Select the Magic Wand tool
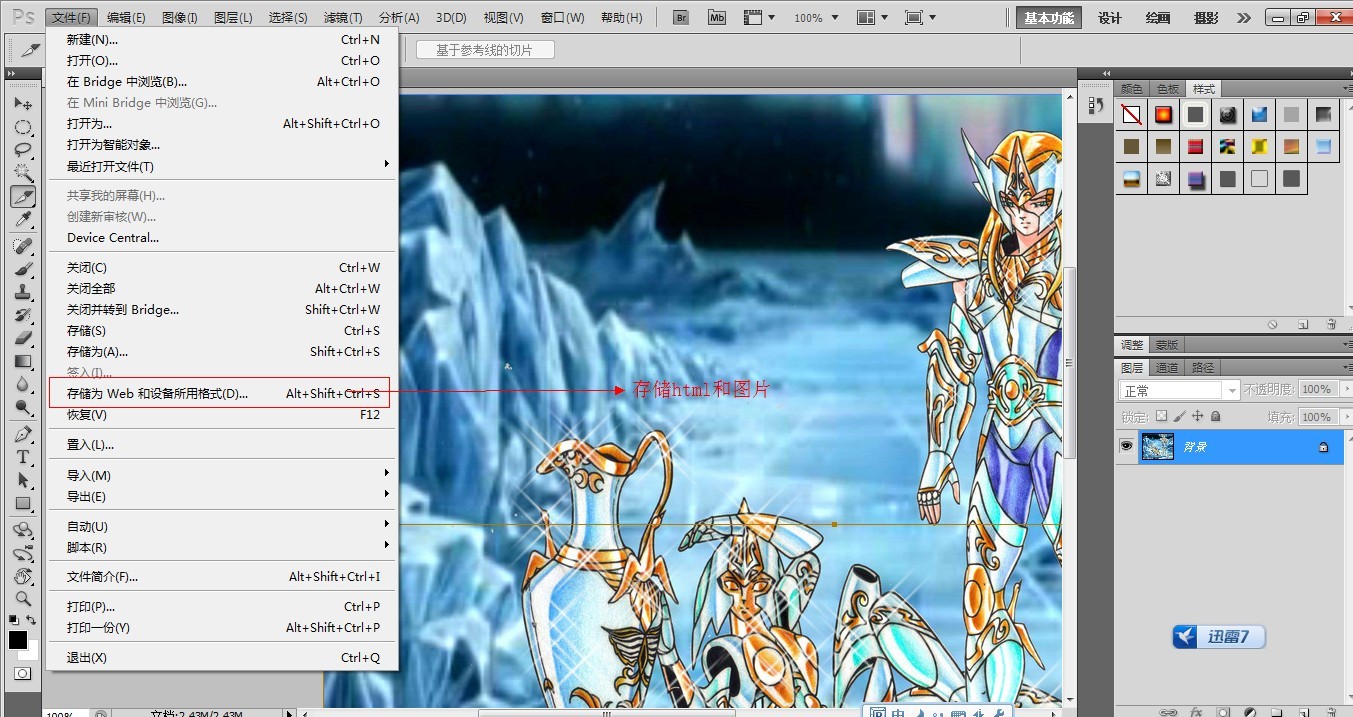The image size is (1353, 717). (23, 172)
